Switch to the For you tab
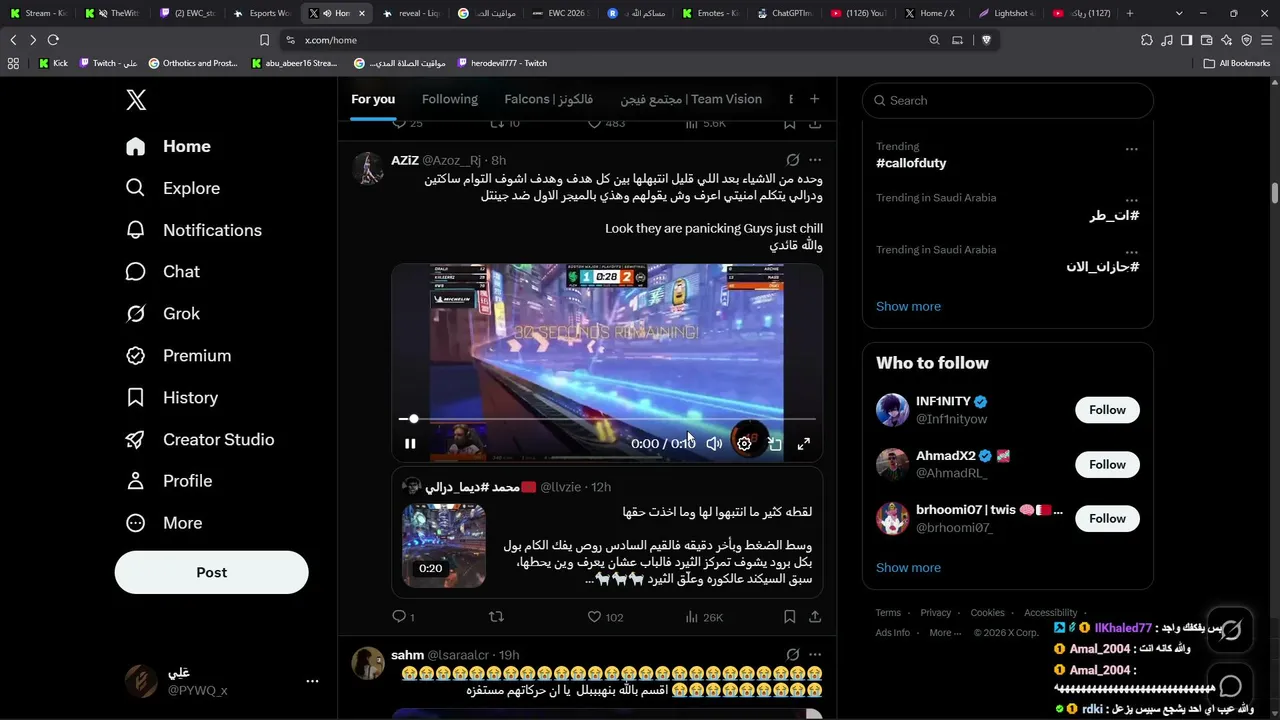This screenshot has width=1280, height=720. 373,99
